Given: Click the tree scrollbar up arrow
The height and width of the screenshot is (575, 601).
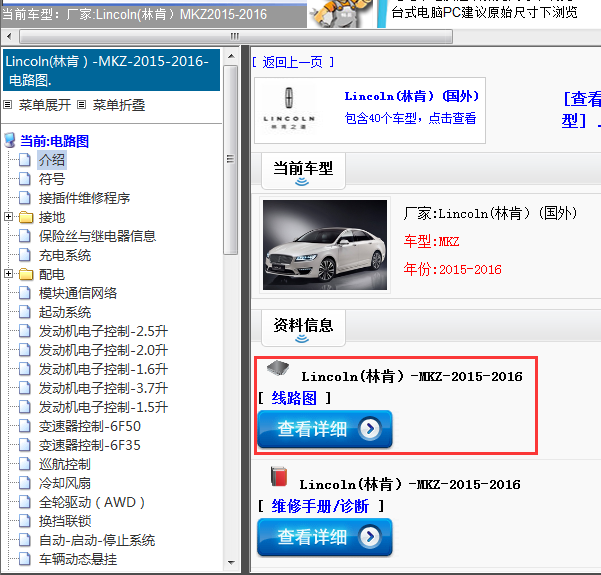Looking at the screenshot, I should tap(231, 56).
